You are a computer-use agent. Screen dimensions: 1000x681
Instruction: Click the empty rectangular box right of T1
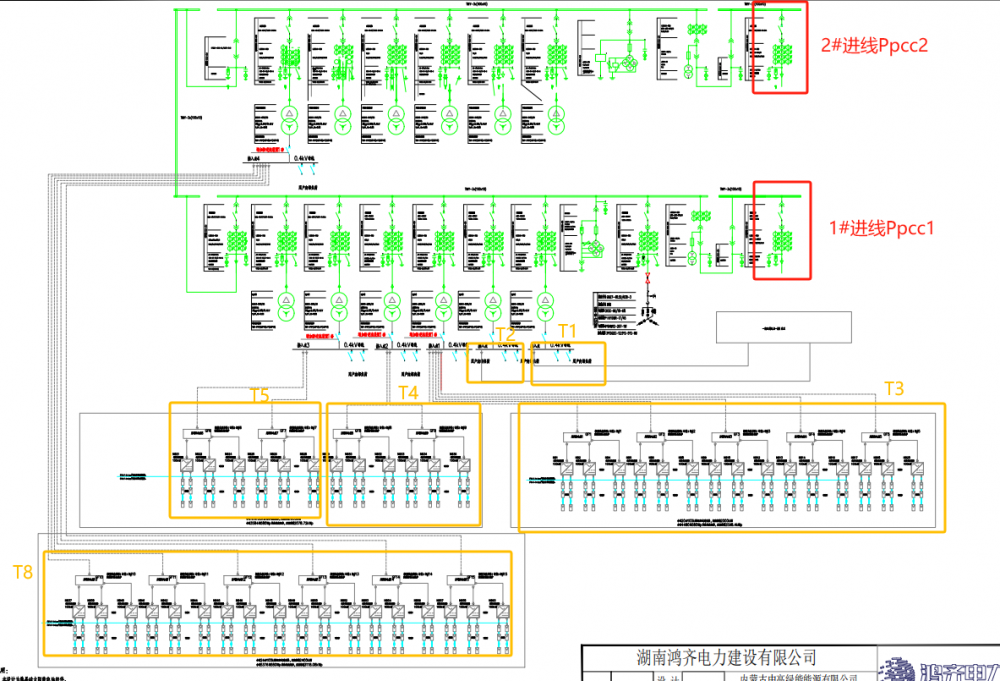coord(783,328)
